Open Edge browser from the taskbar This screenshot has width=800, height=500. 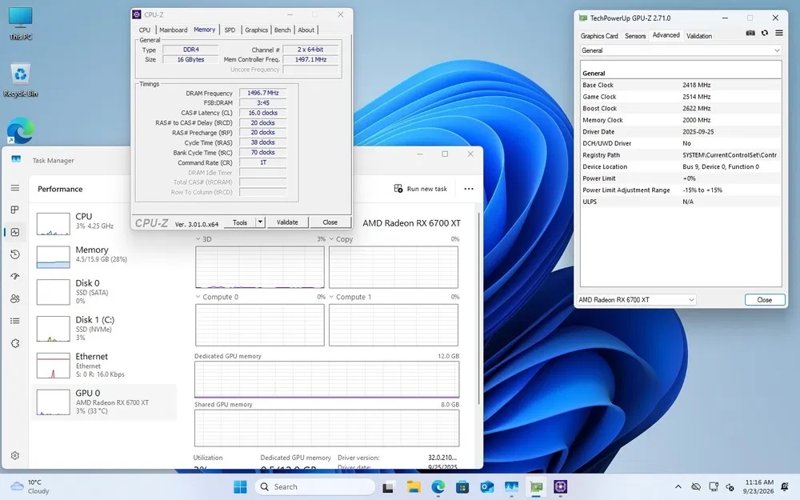pyautogui.click(x=438, y=487)
